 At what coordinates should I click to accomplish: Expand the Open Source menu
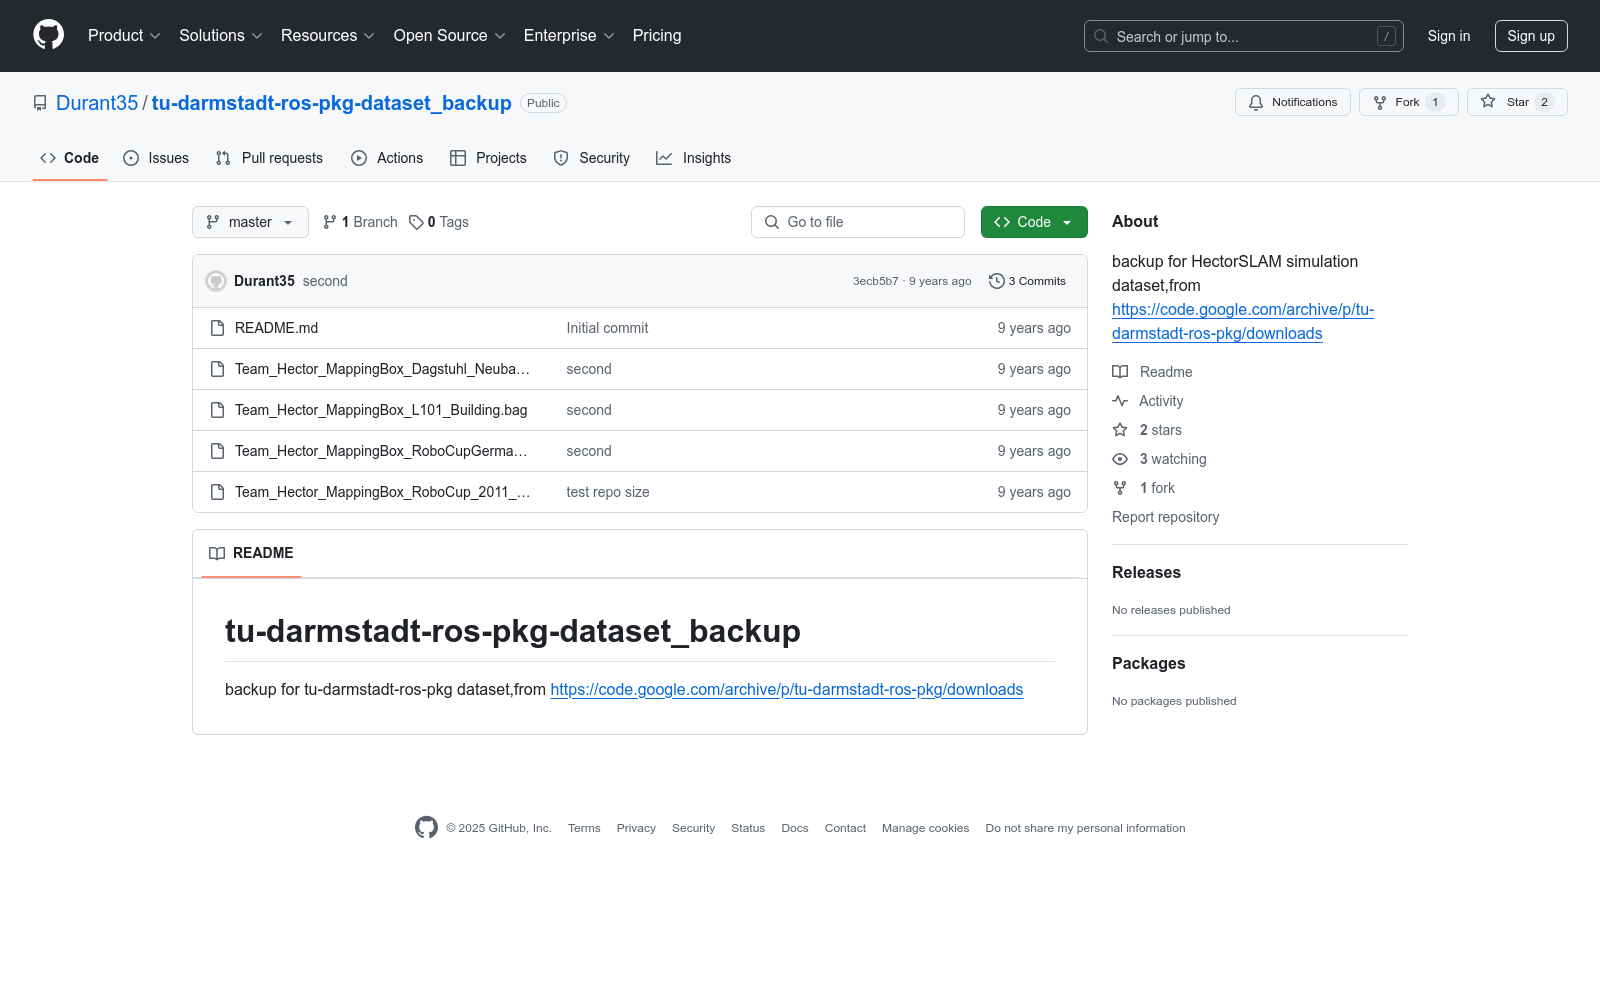point(450,36)
